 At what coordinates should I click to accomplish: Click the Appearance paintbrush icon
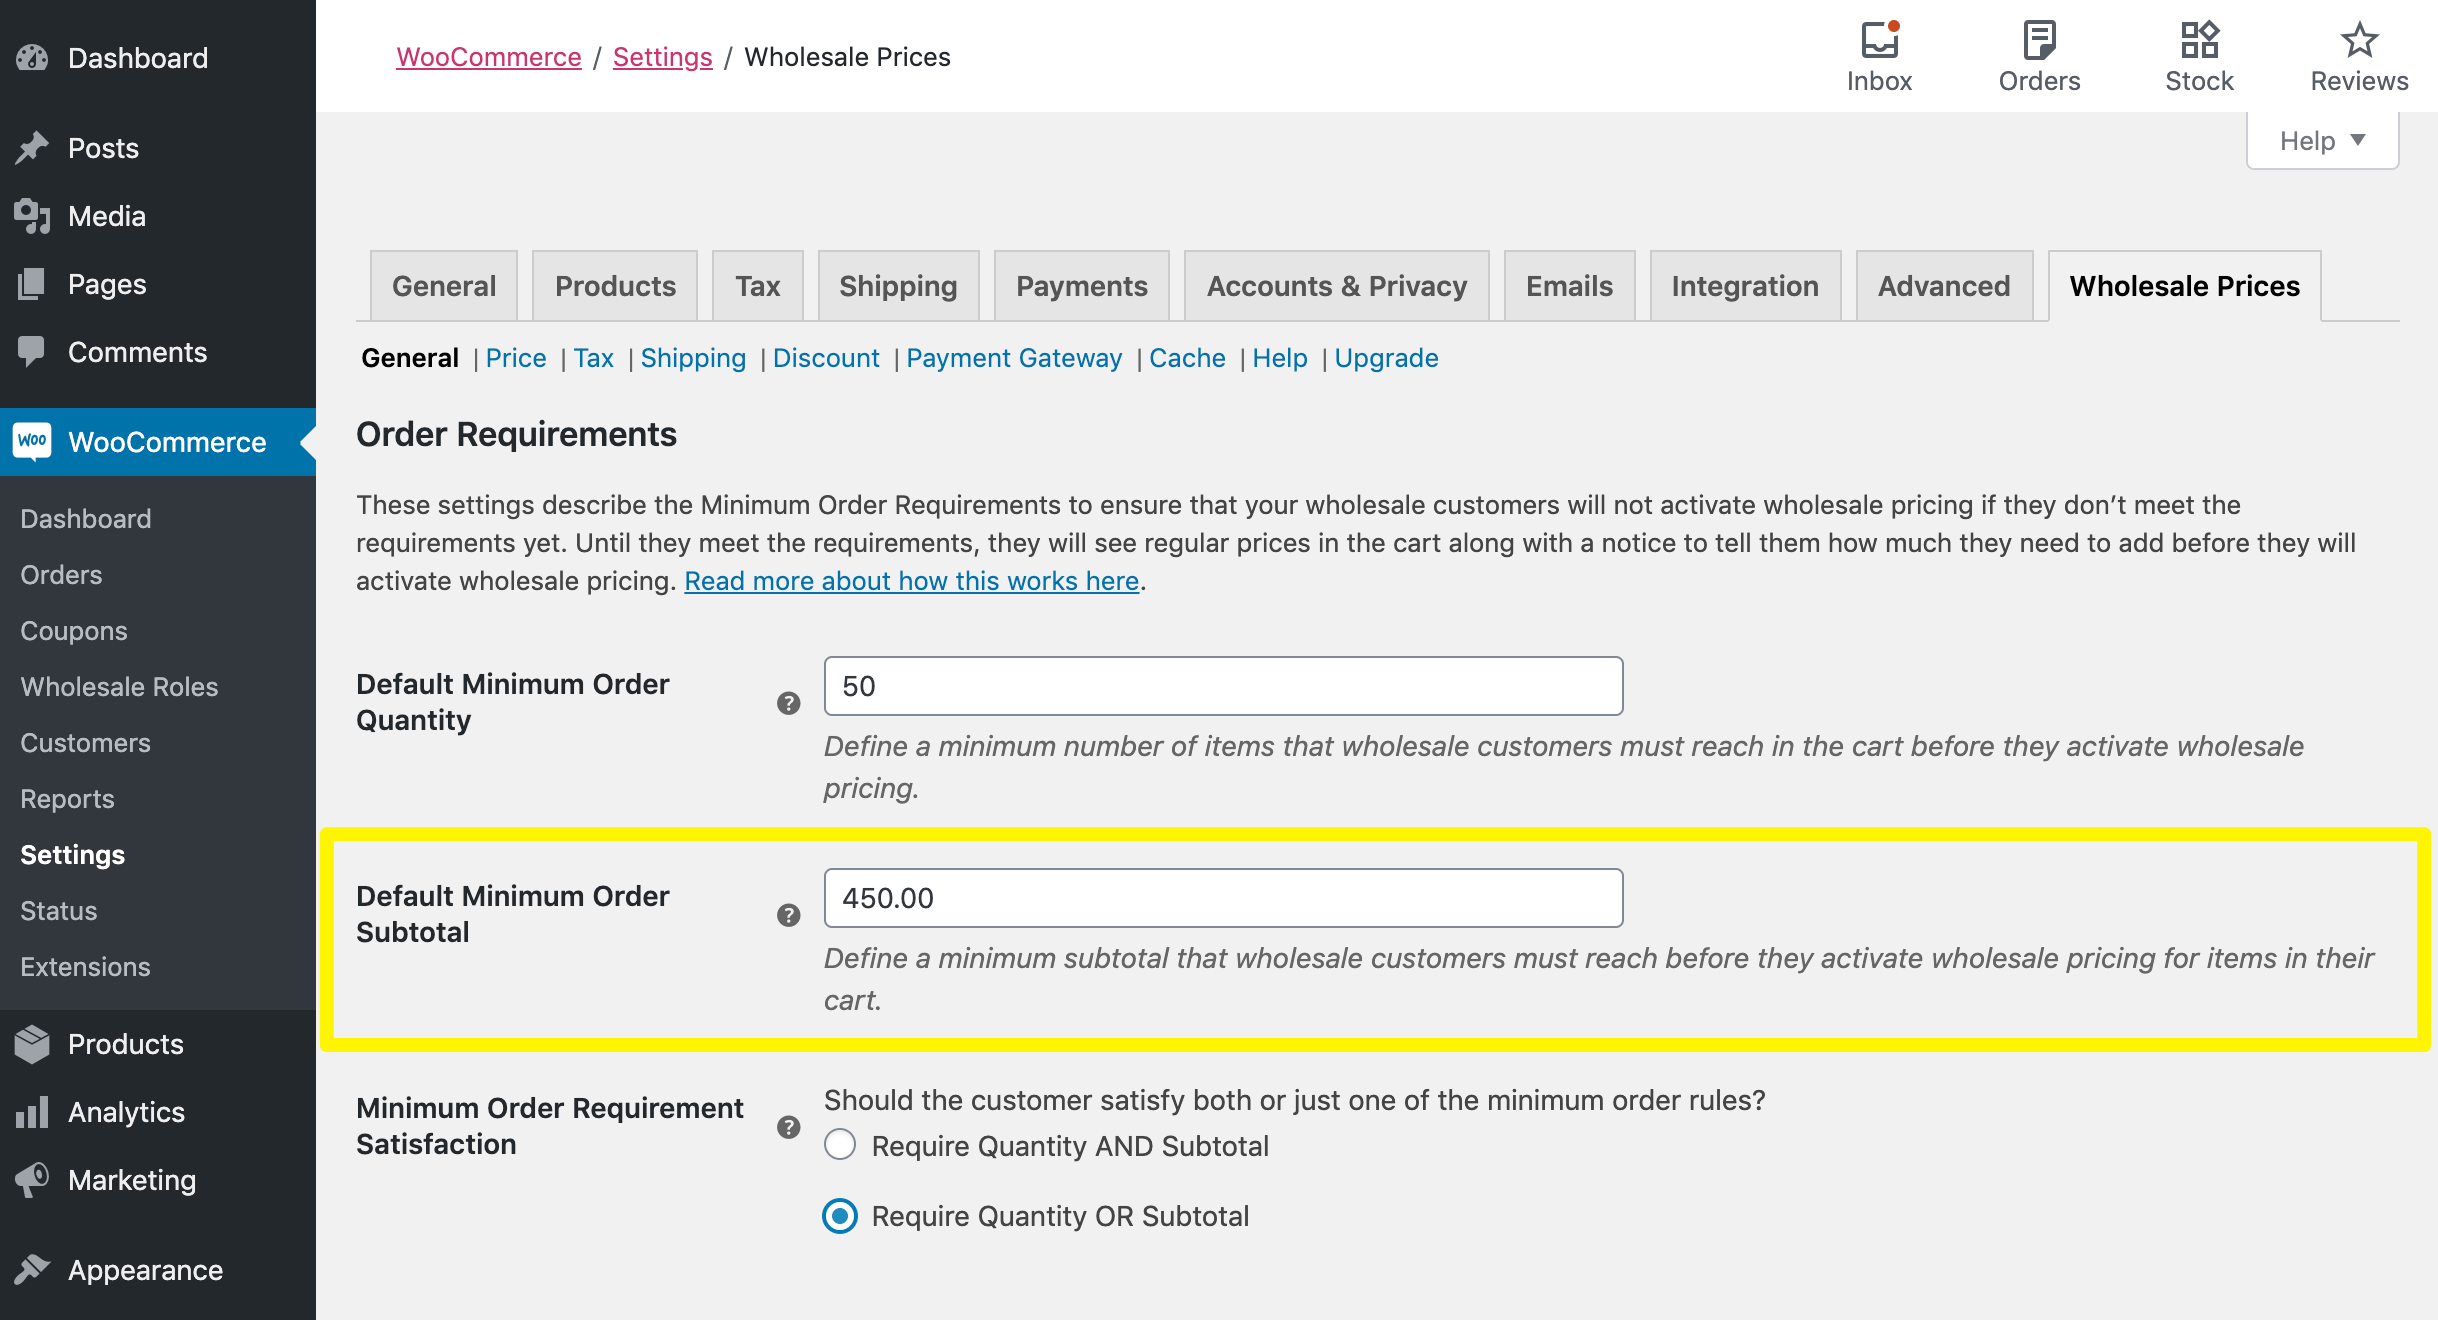click(x=32, y=1270)
